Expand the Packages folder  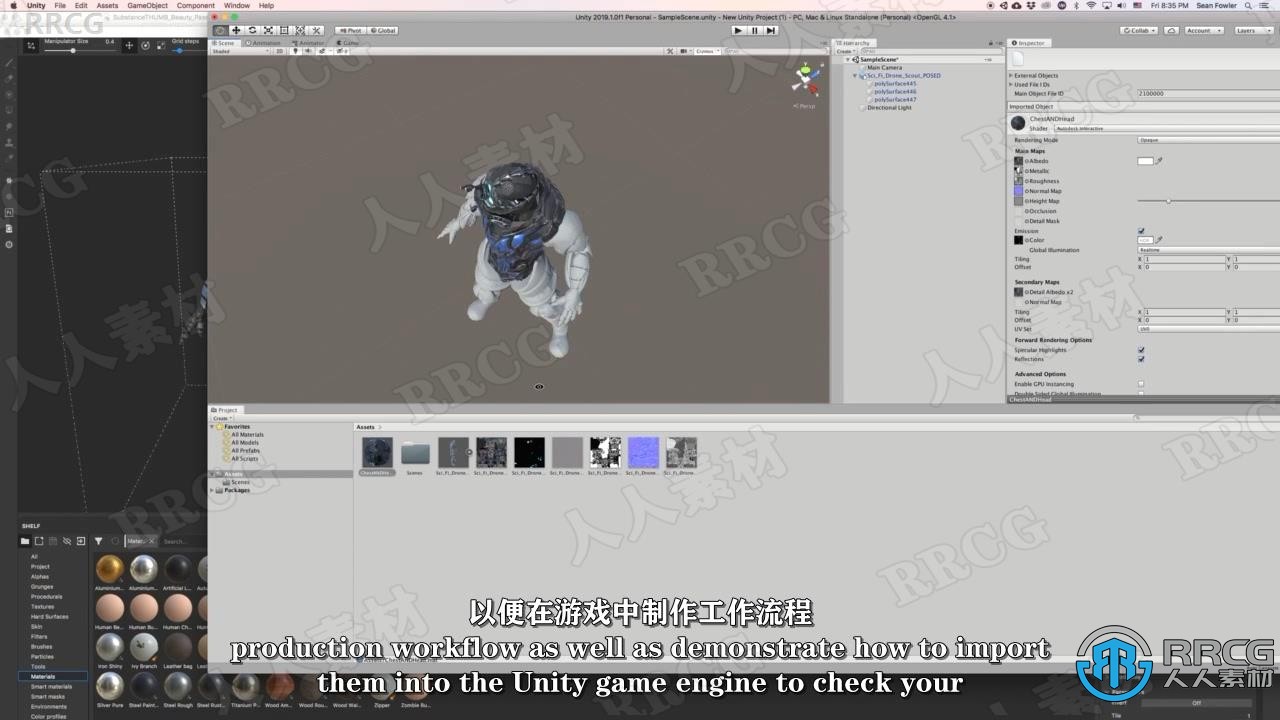(x=213, y=490)
